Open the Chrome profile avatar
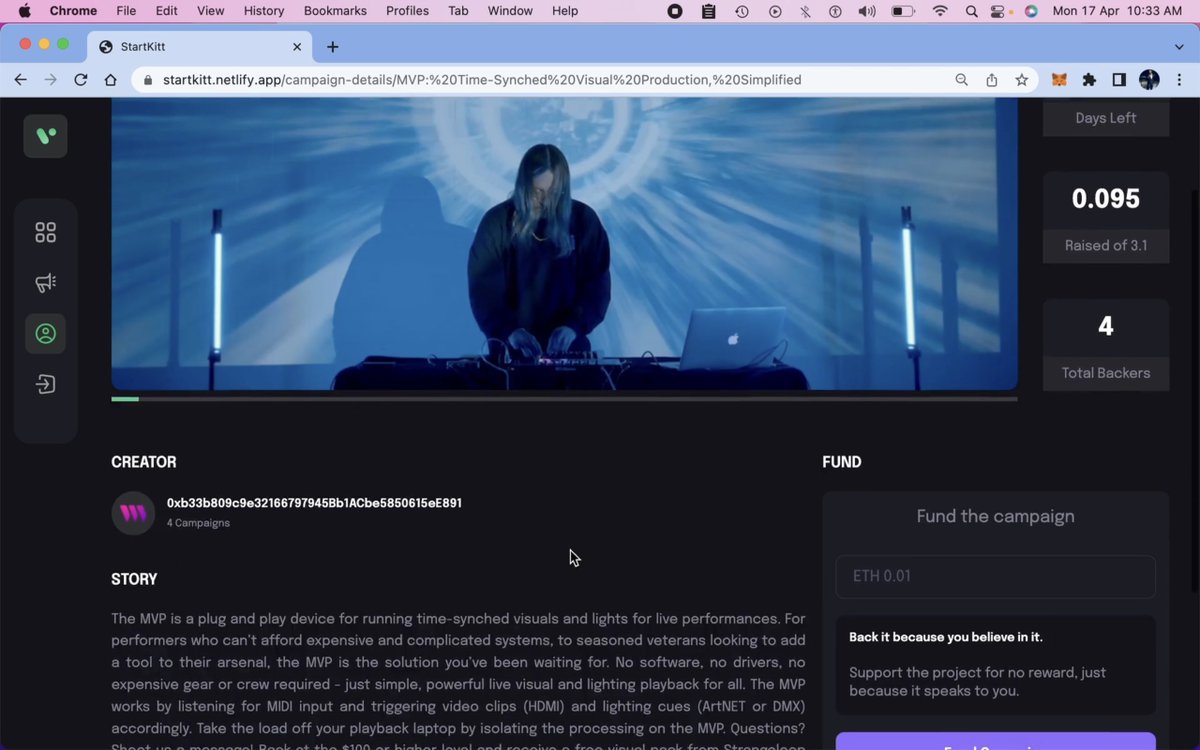 1149,80
